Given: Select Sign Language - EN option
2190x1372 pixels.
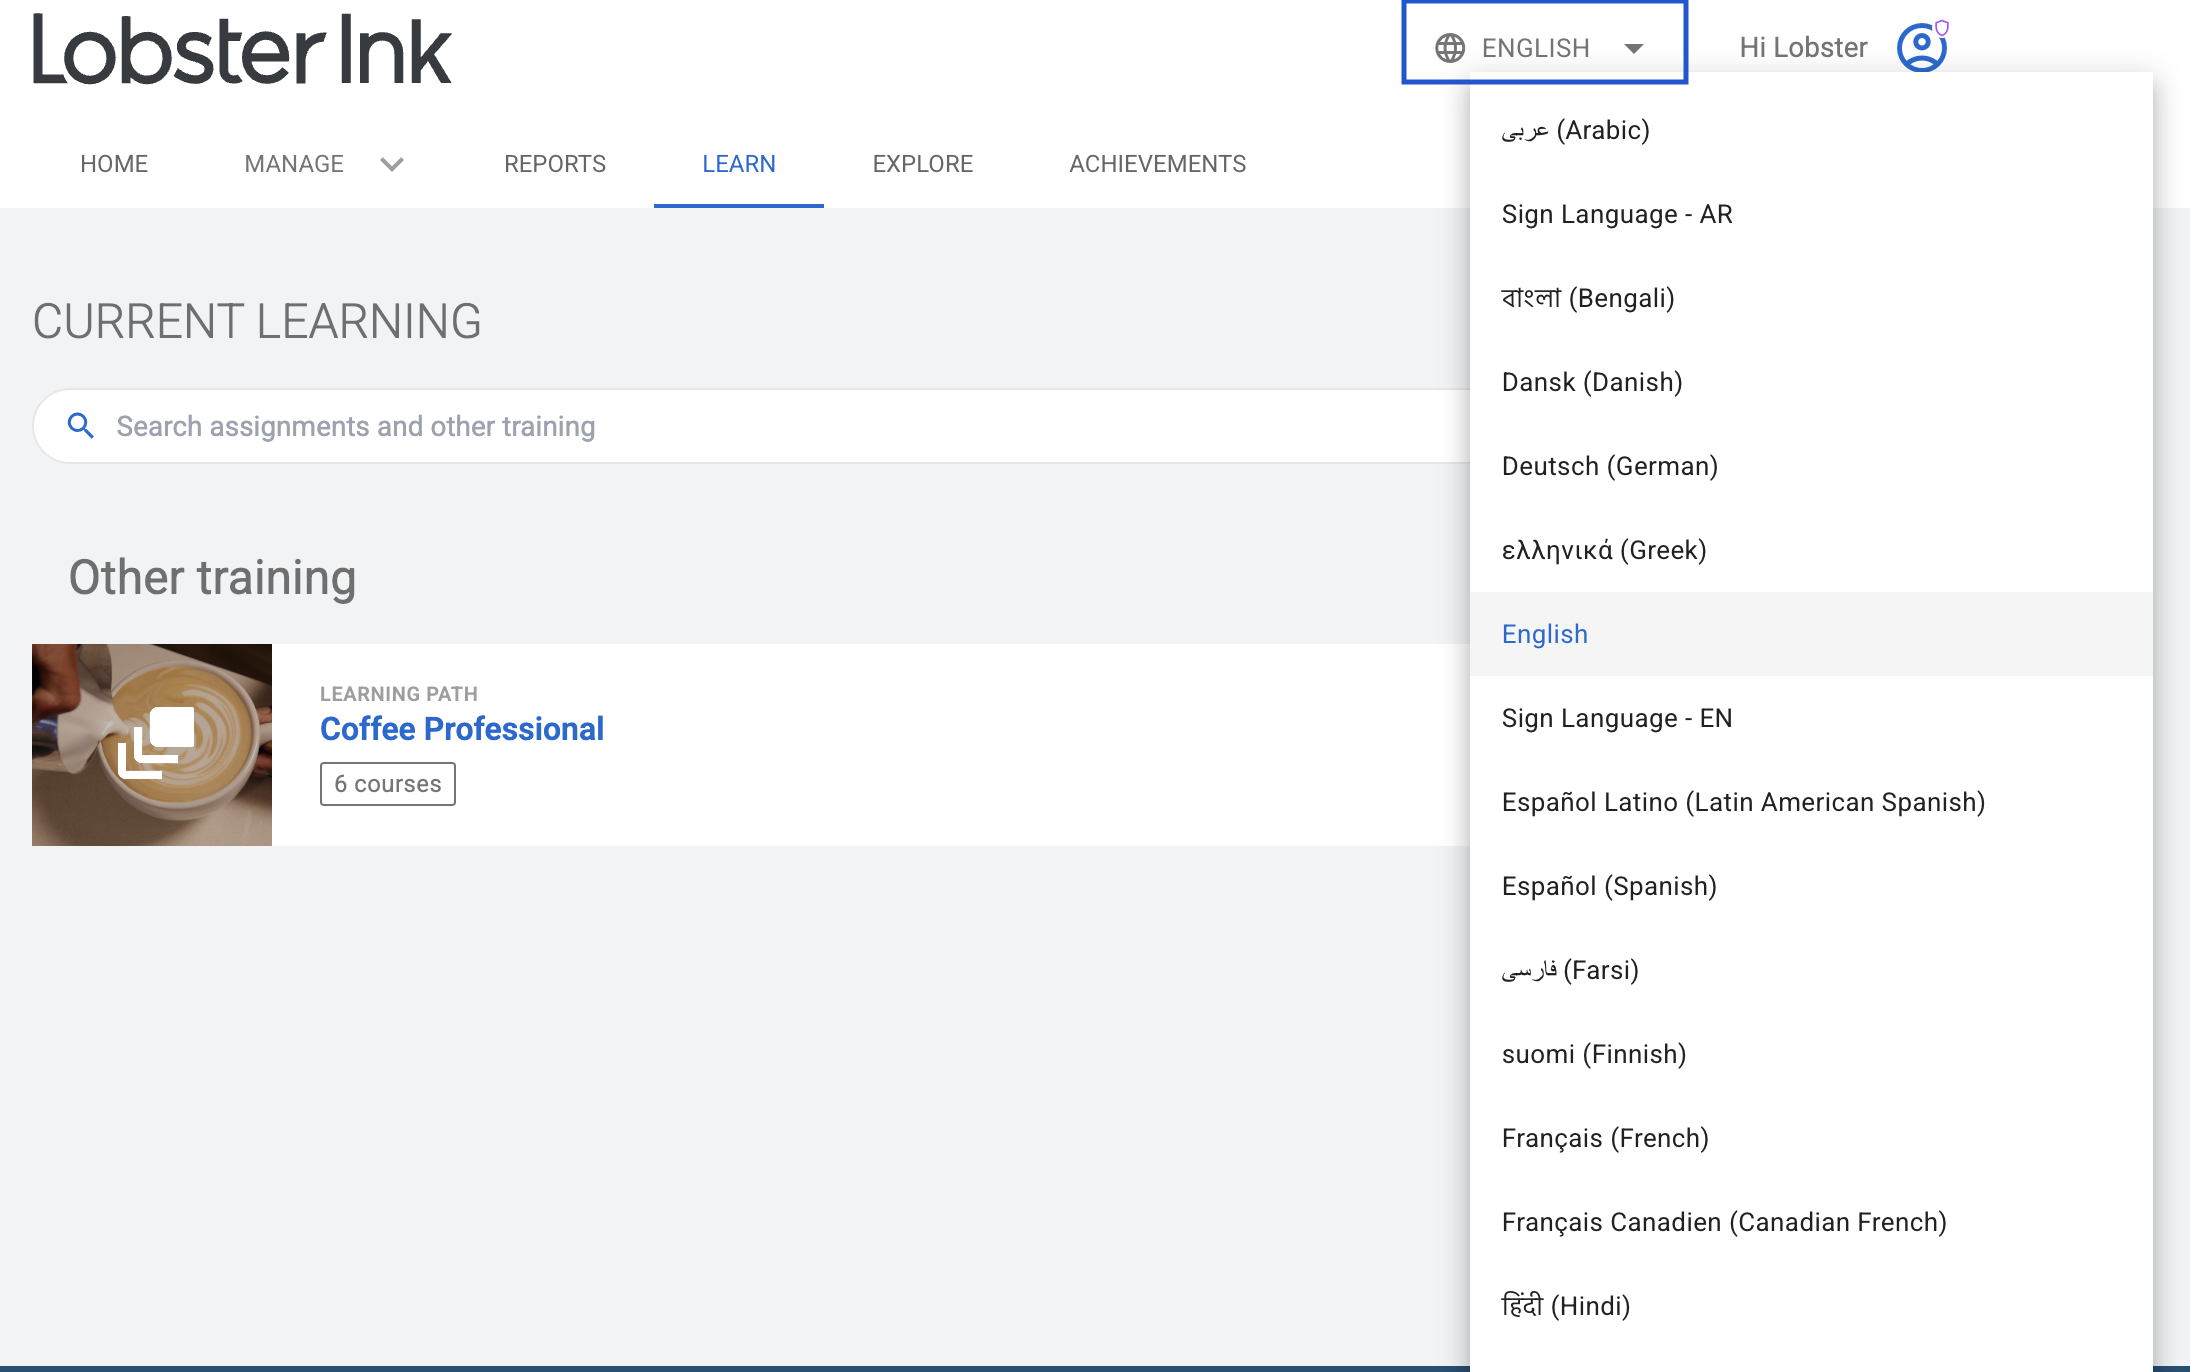Looking at the screenshot, I should [1811, 718].
